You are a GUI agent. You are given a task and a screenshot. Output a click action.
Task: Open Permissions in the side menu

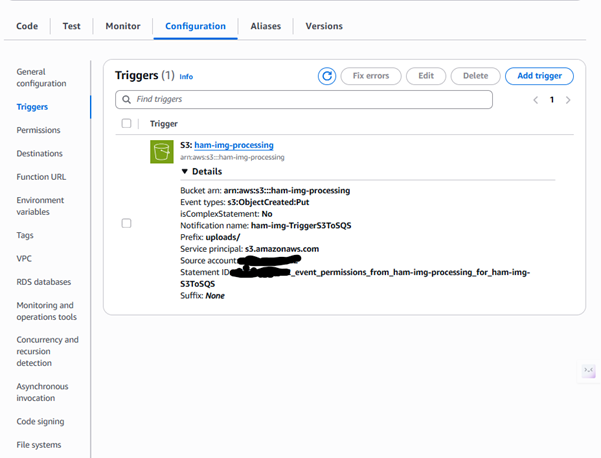tap(38, 130)
